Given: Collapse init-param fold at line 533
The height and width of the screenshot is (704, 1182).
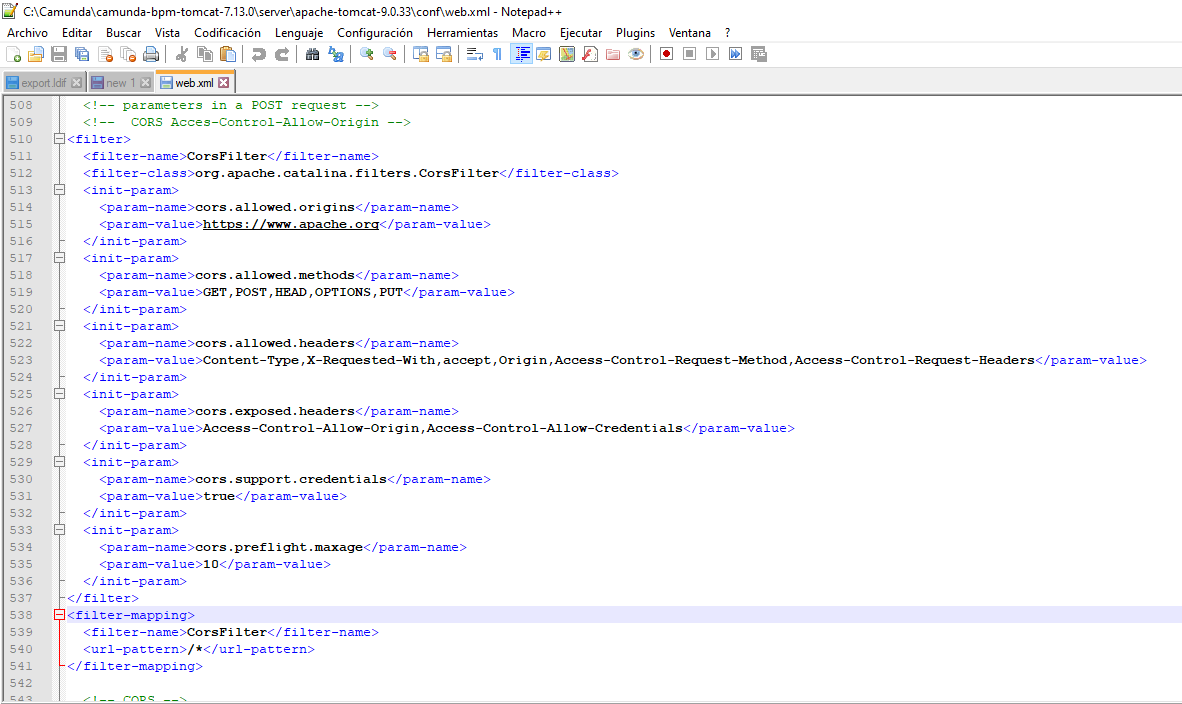Looking at the screenshot, I should (60, 530).
